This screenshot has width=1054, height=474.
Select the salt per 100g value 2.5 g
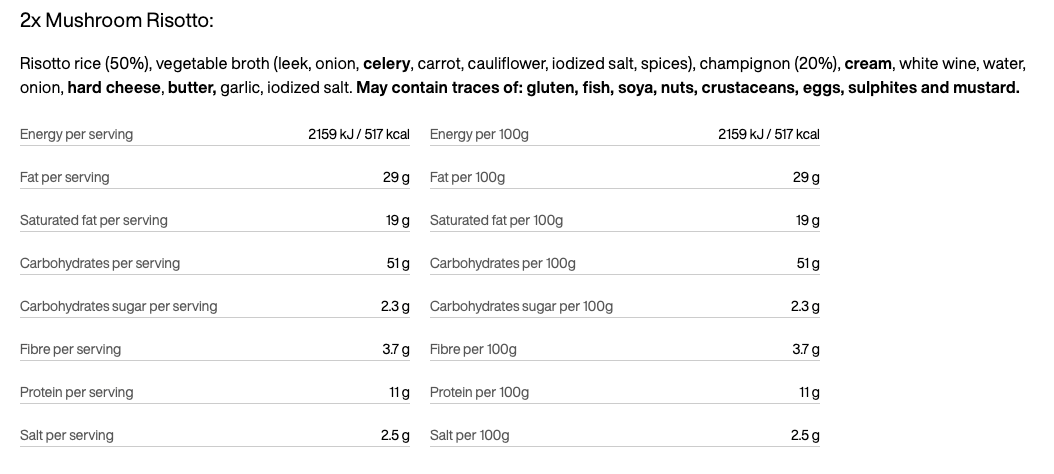[x=805, y=435]
